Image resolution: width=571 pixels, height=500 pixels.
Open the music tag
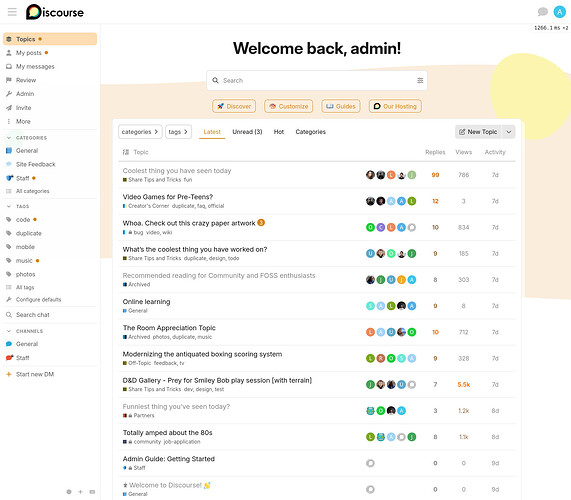pyautogui.click(x=50, y=261)
